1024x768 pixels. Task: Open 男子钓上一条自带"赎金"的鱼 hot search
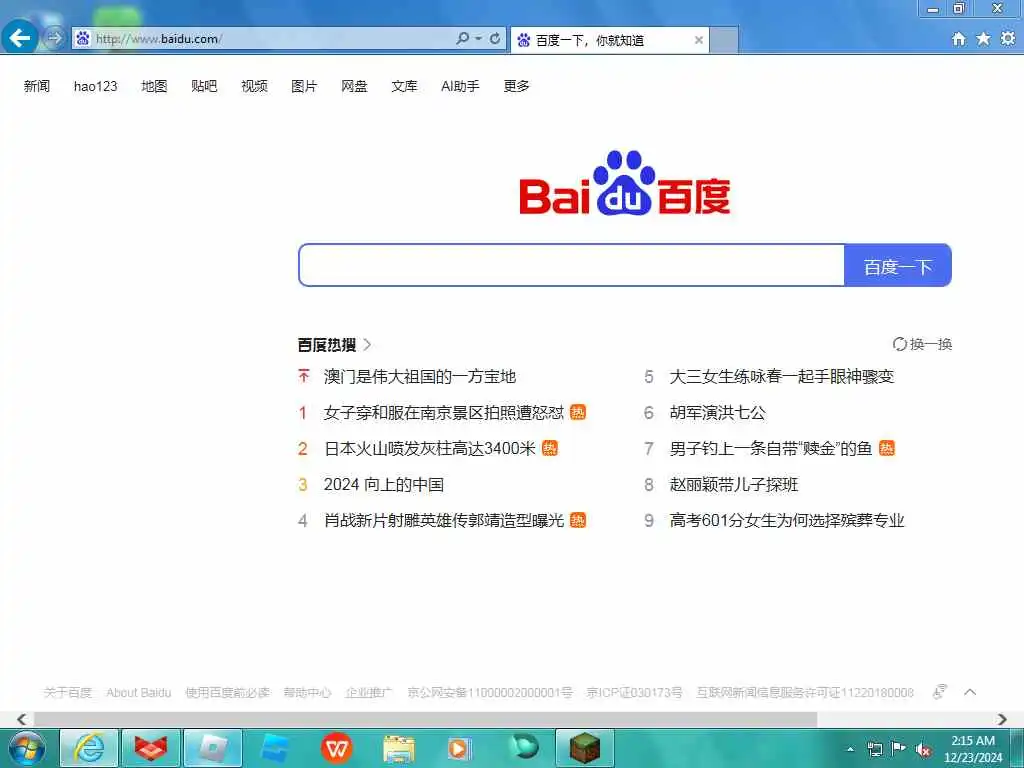pyautogui.click(x=771, y=449)
